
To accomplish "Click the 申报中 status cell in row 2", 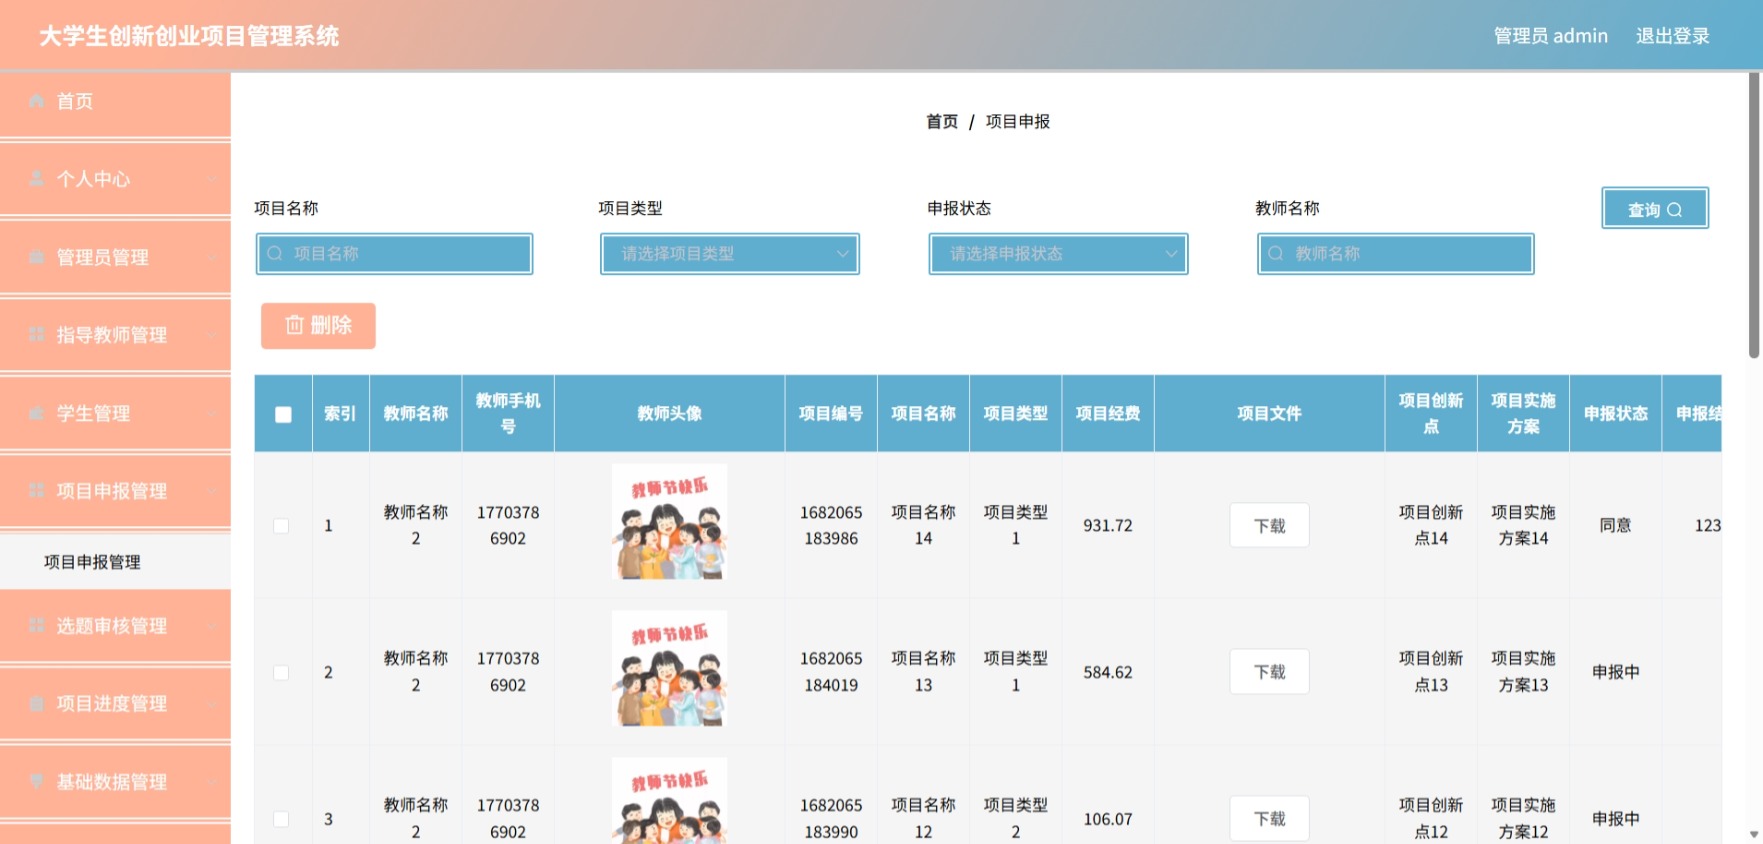I will [1616, 673].
